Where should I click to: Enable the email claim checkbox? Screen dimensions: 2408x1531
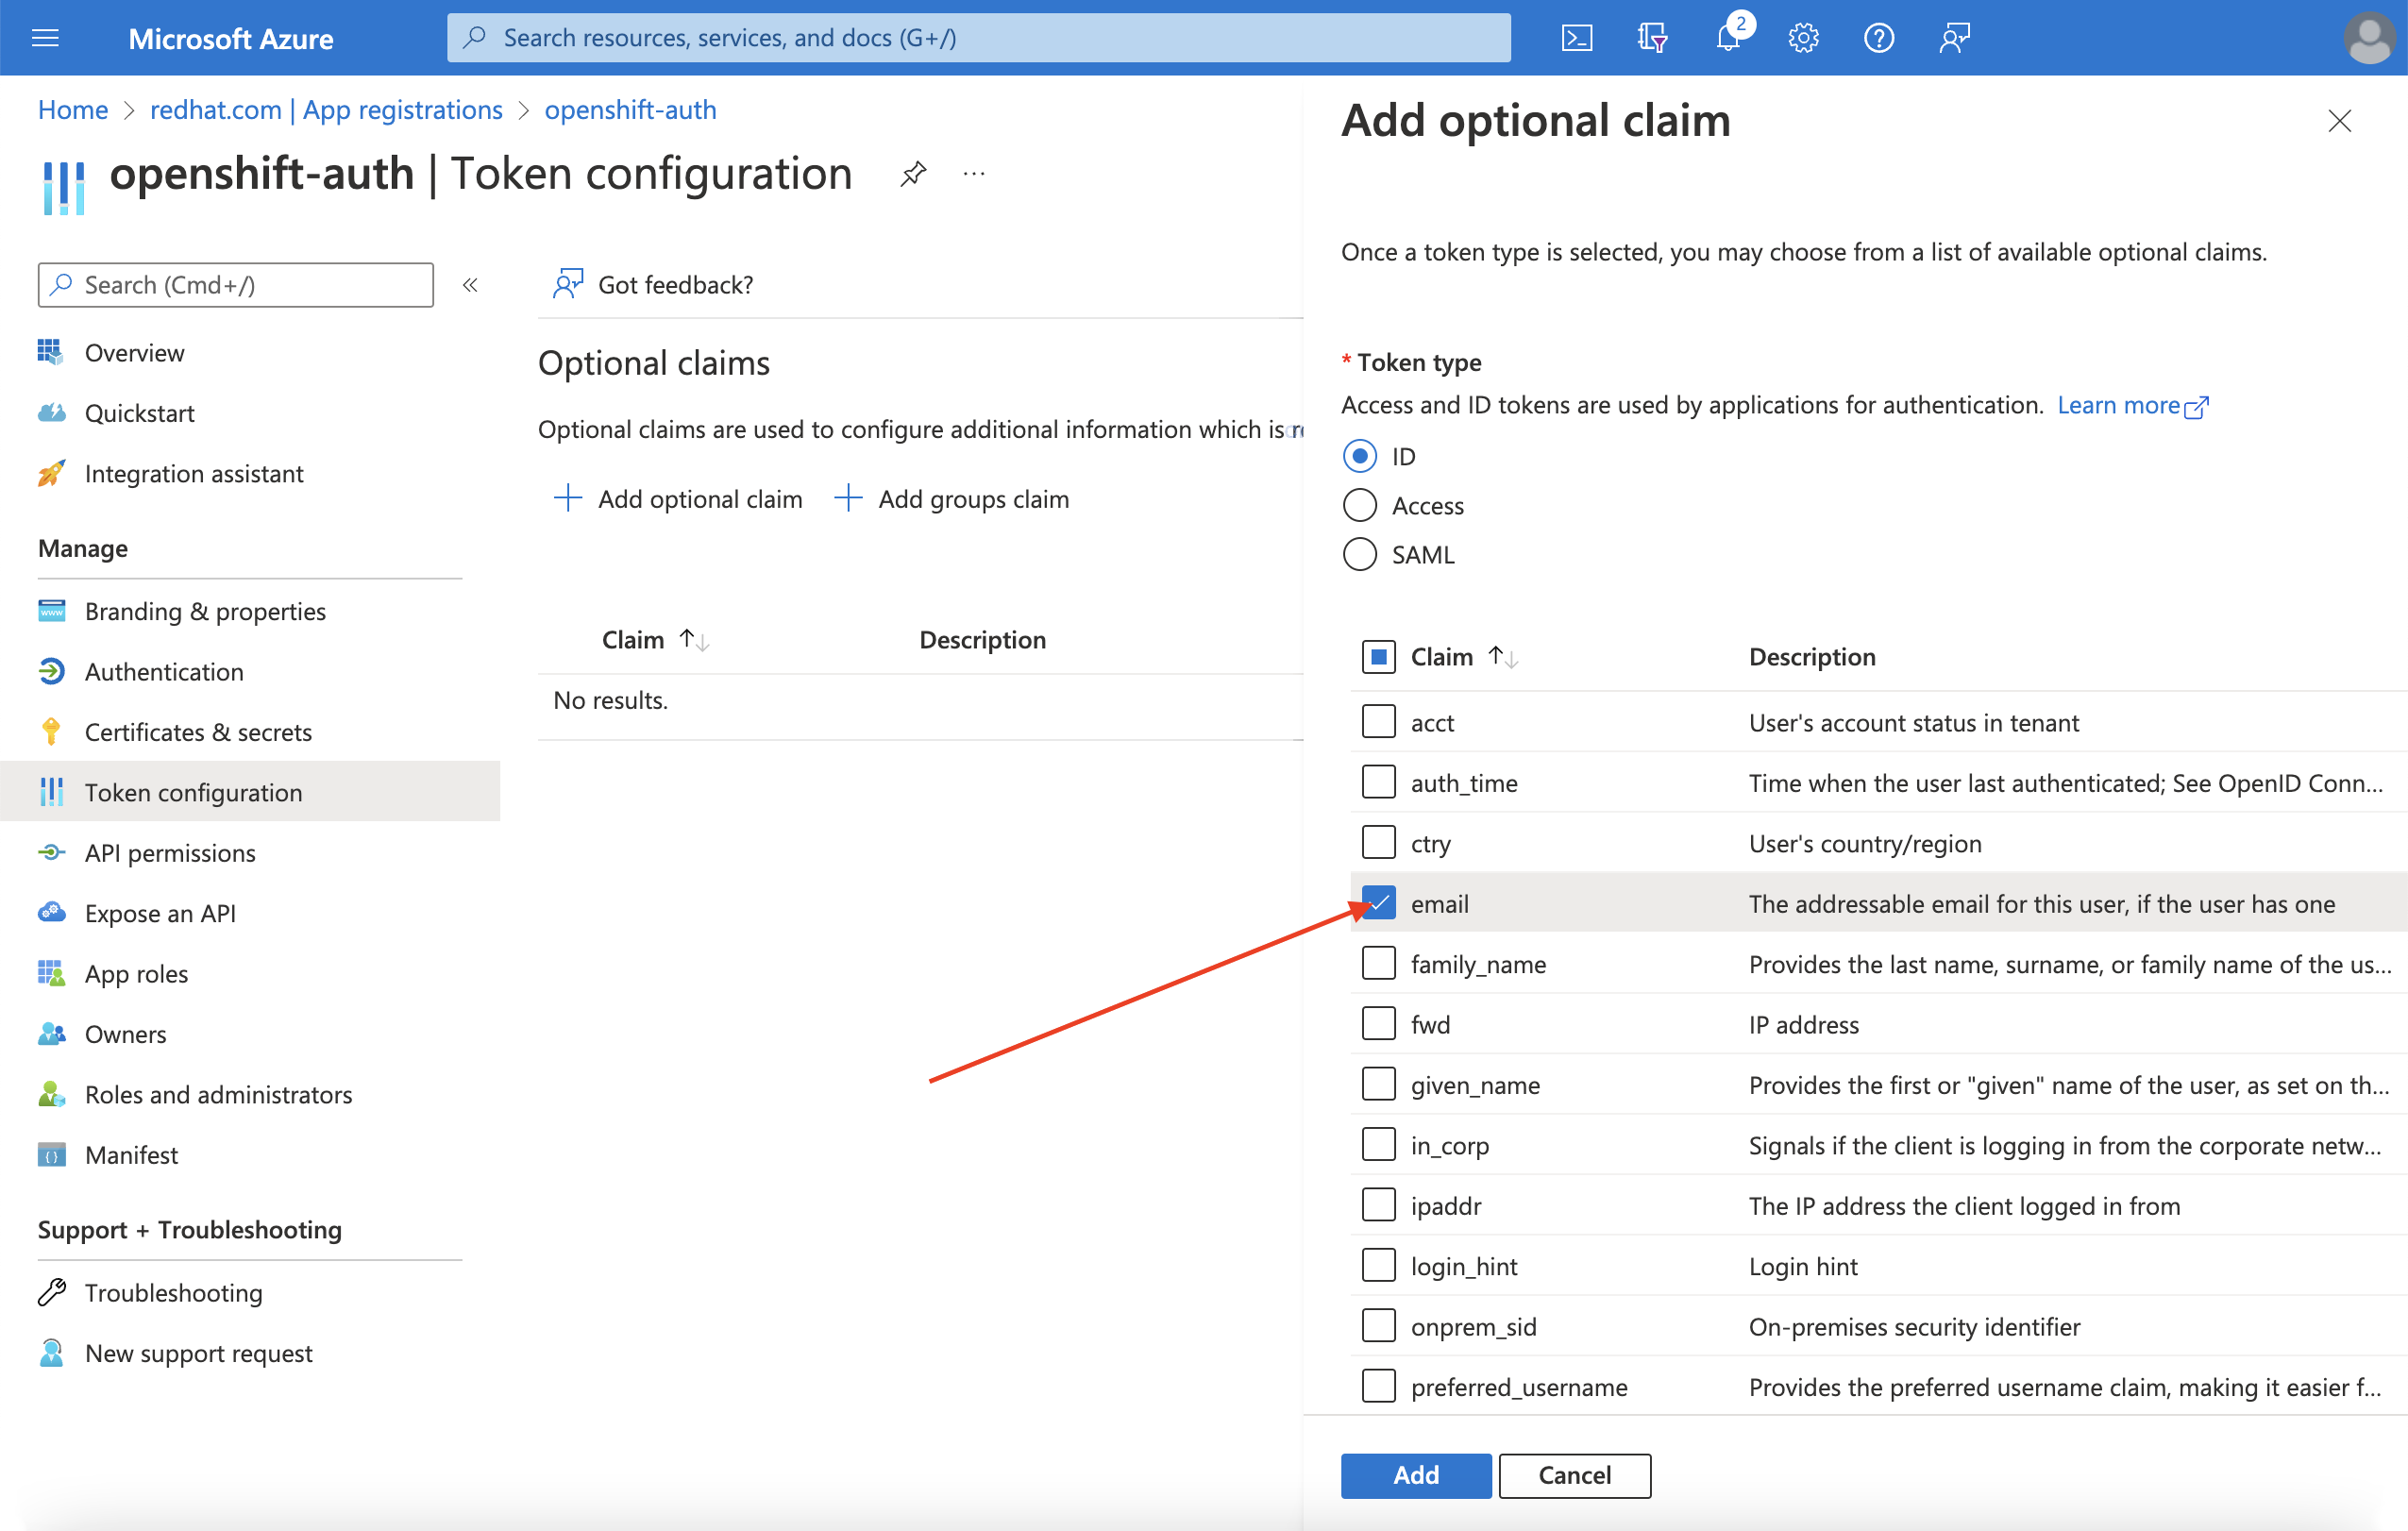(x=1378, y=902)
